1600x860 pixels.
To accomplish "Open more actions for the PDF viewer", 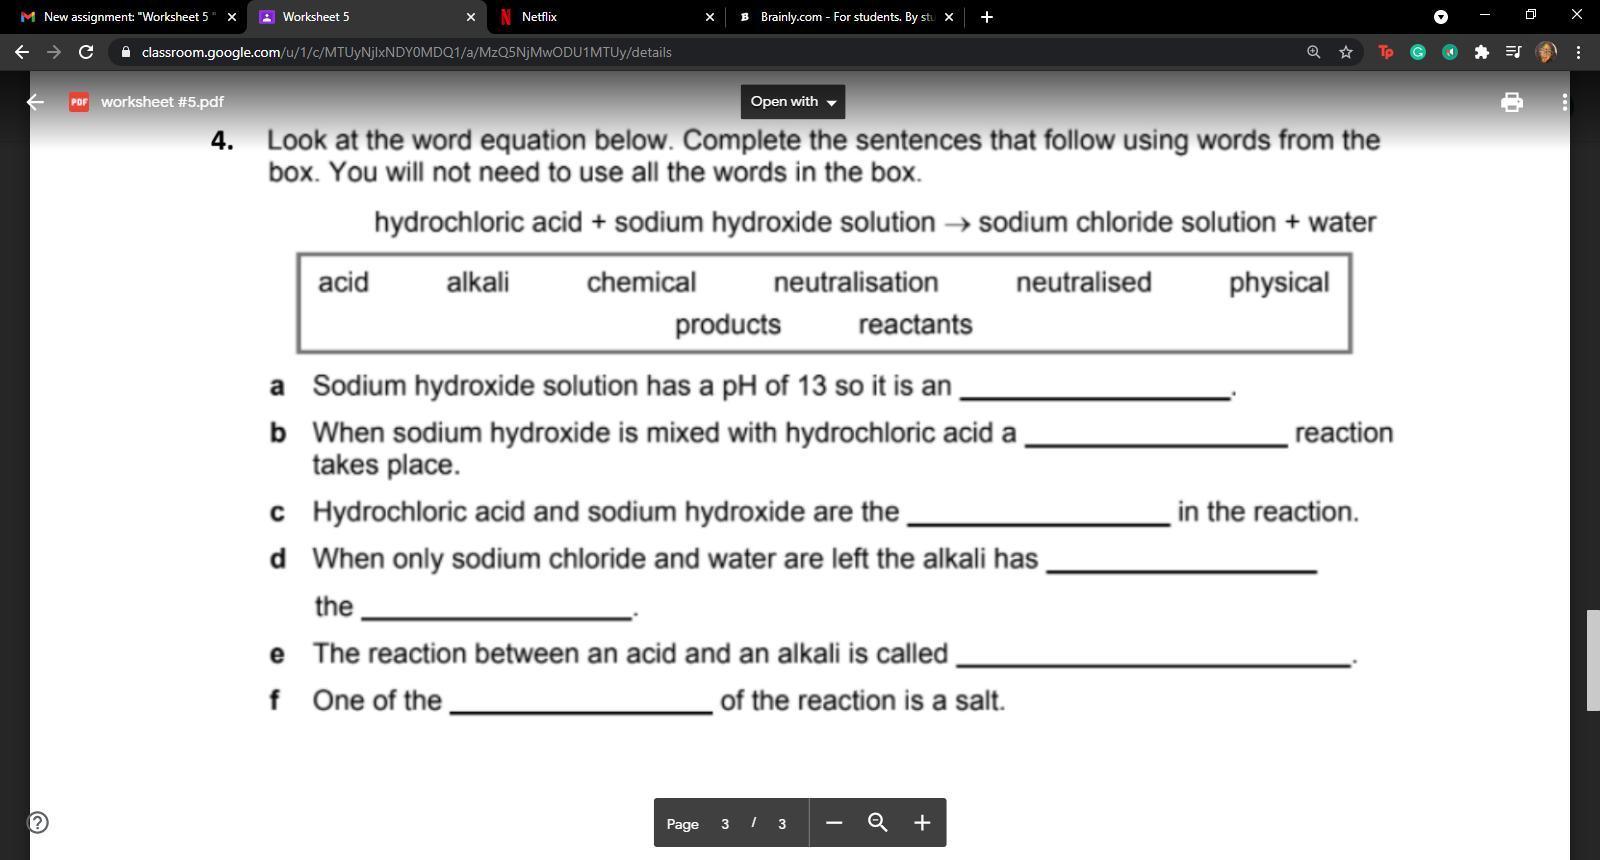I will 1564,102.
